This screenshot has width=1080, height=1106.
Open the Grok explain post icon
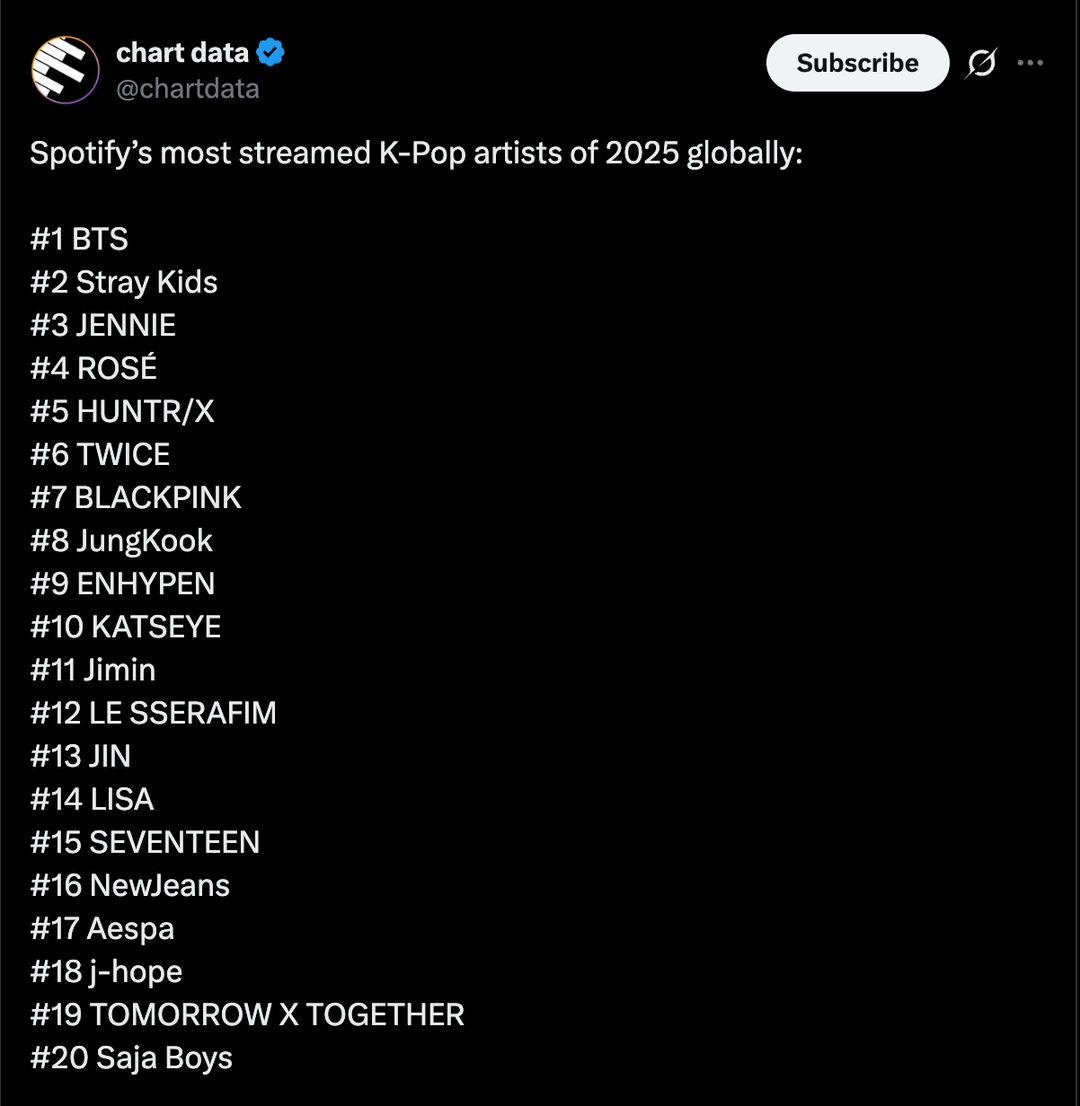pyautogui.click(x=981, y=64)
